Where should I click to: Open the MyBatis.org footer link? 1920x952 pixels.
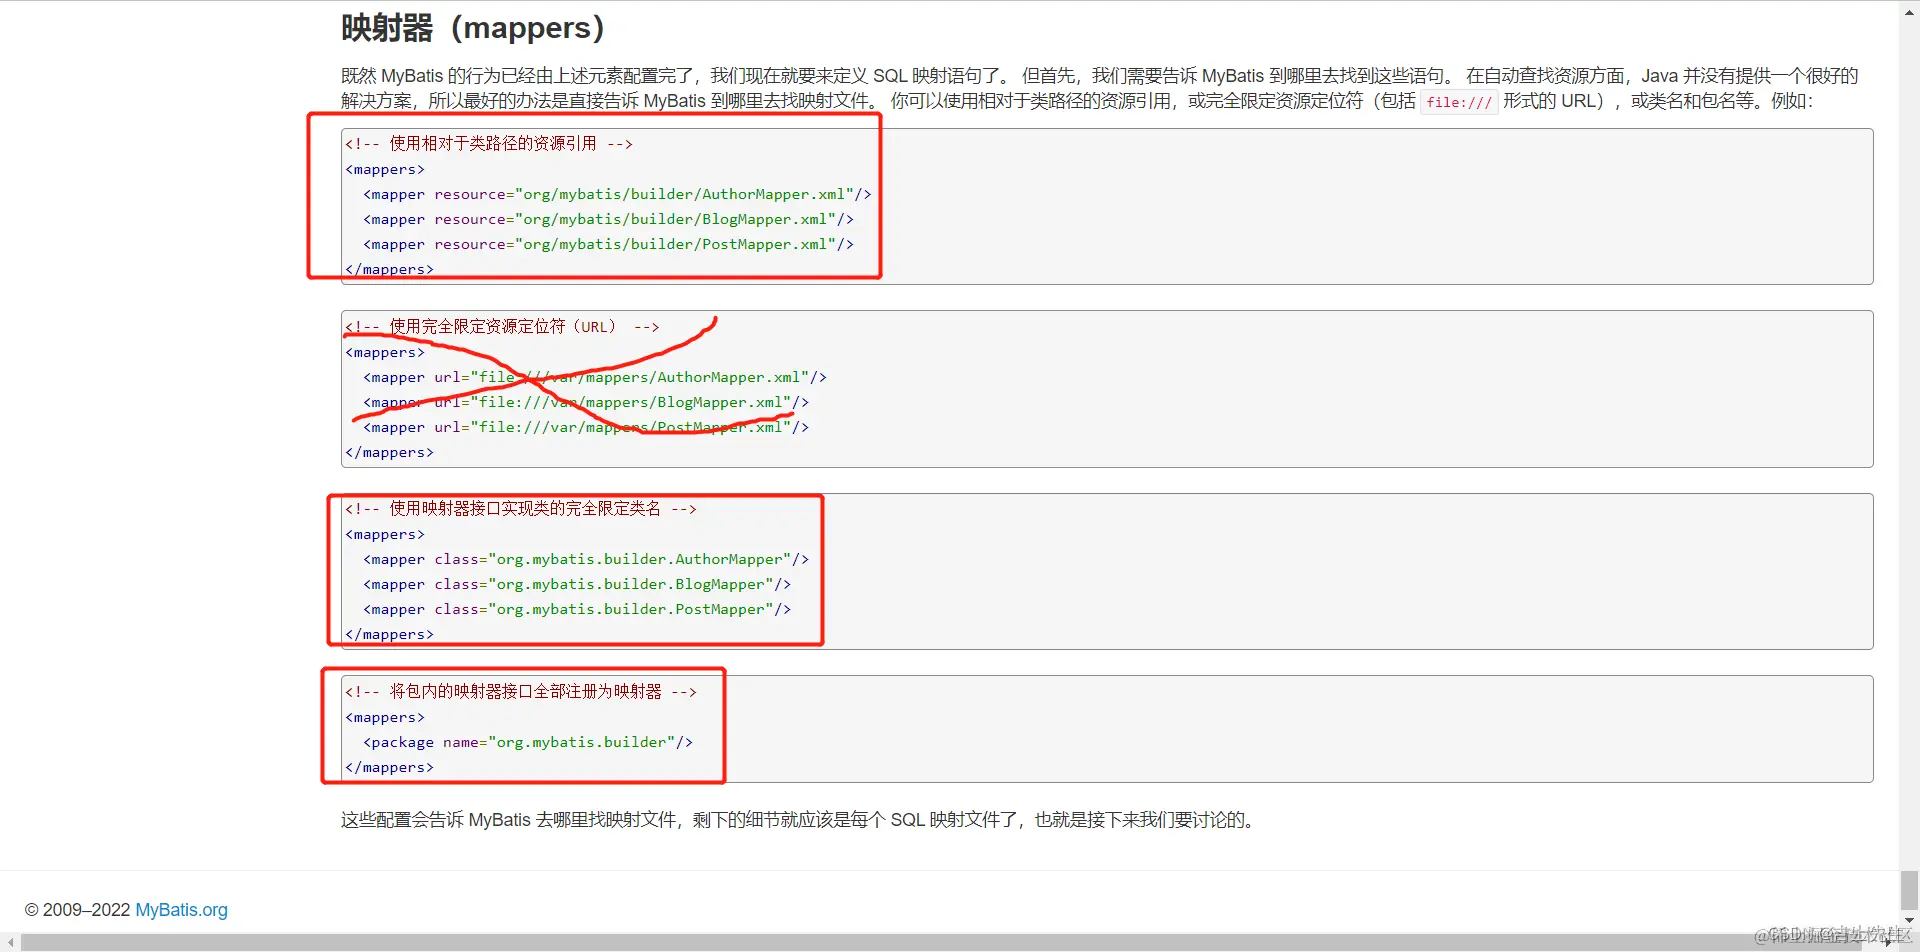tap(181, 910)
